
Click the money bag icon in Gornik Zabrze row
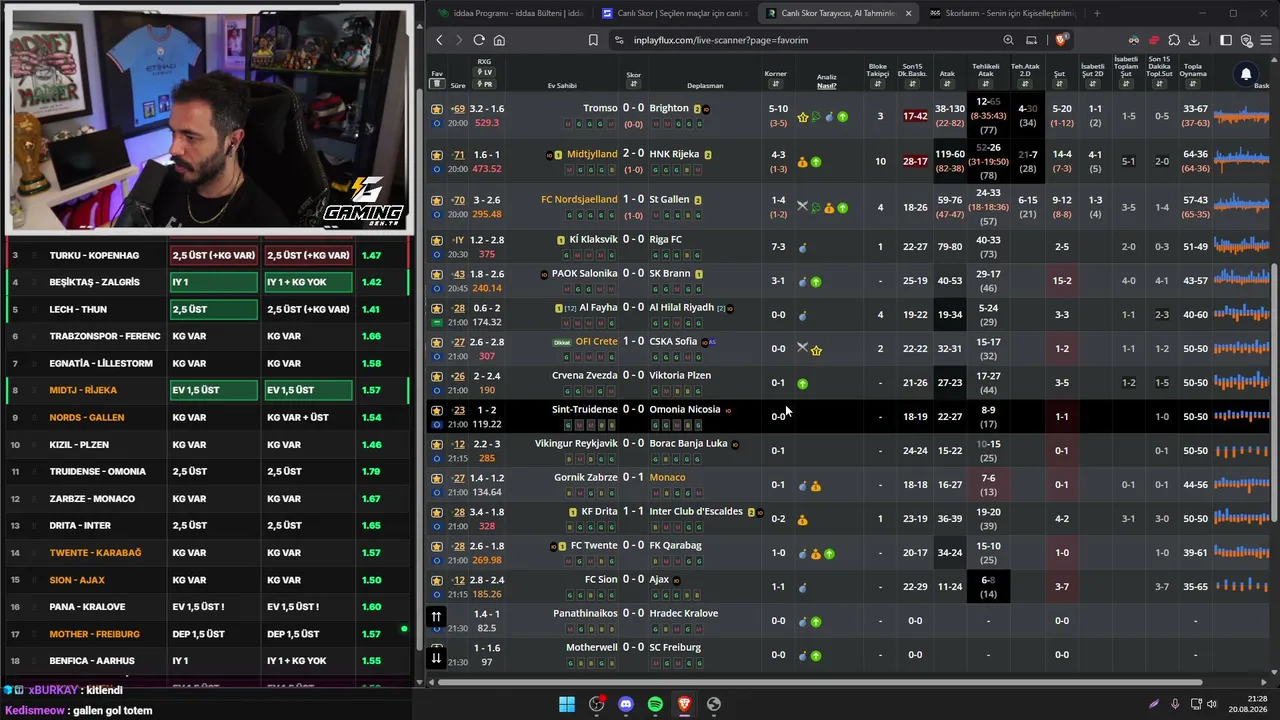[816, 486]
